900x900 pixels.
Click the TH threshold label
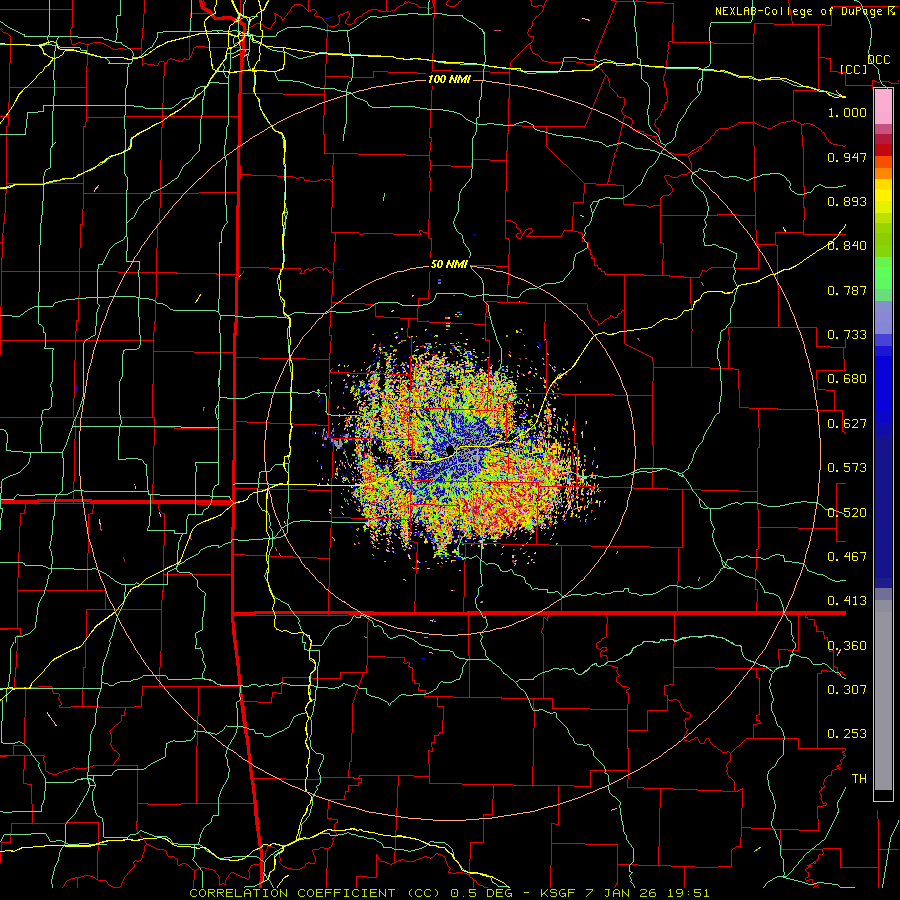(859, 779)
